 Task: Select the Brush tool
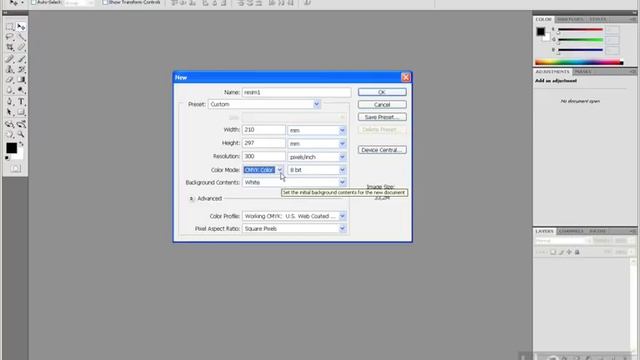[21, 59]
